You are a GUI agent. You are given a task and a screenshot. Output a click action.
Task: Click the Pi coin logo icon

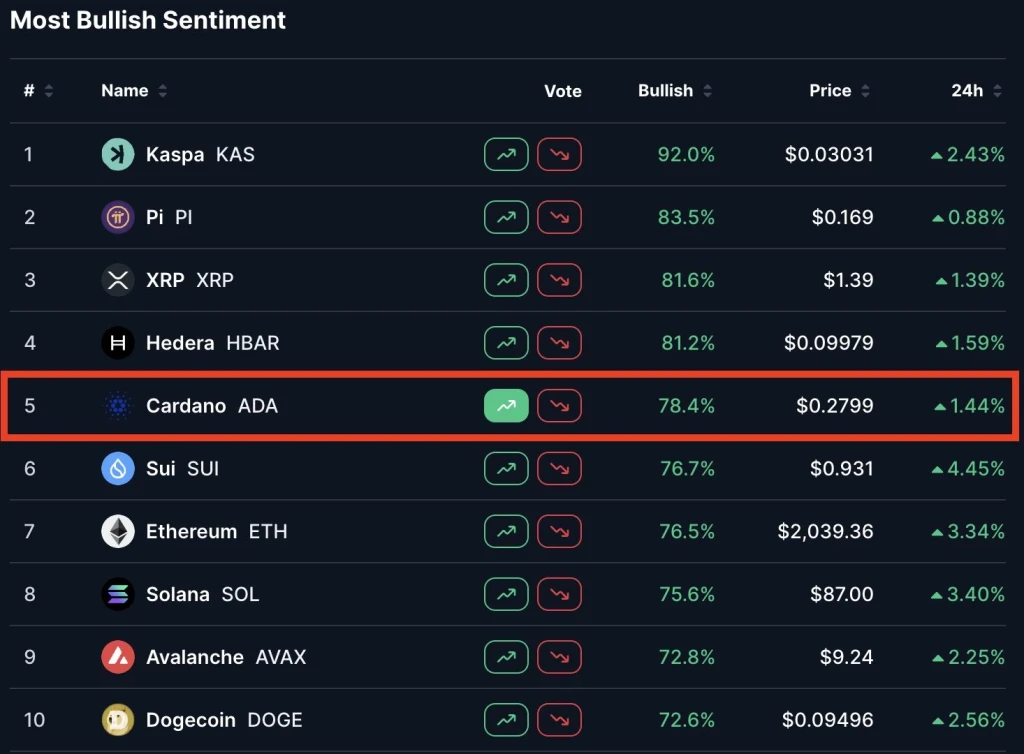pyautogui.click(x=118, y=217)
